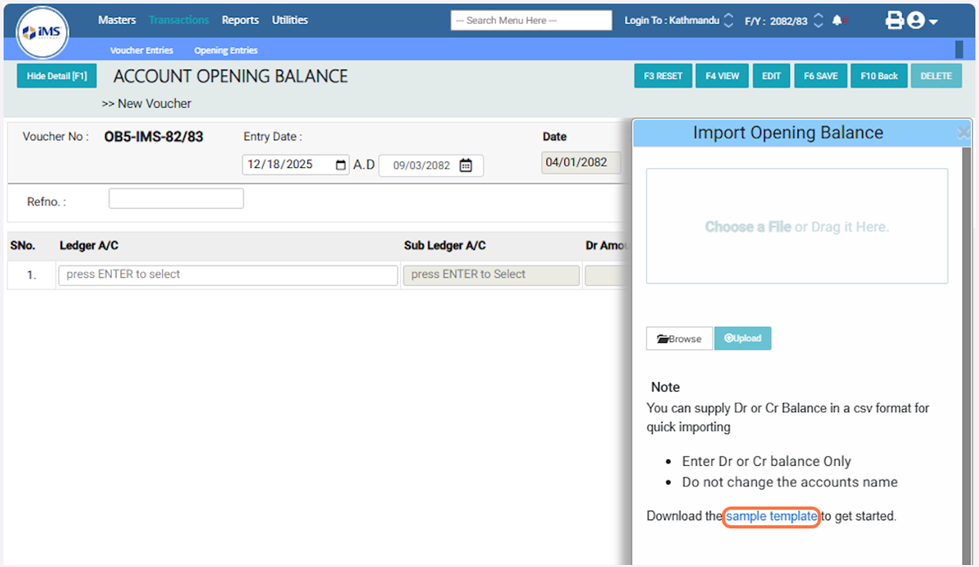Switch to Opening Entries tab
The width and height of the screenshot is (979, 567).
click(225, 50)
